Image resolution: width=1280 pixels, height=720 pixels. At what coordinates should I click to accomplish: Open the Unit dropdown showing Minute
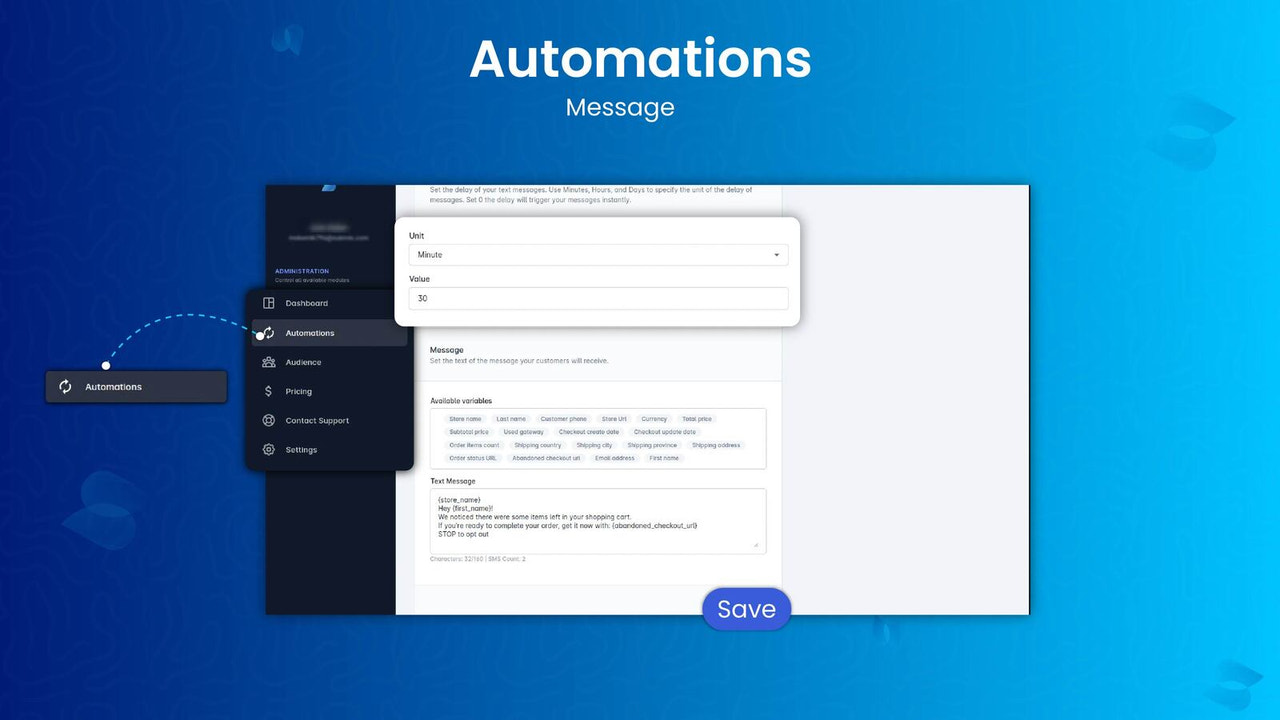pos(598,254)
